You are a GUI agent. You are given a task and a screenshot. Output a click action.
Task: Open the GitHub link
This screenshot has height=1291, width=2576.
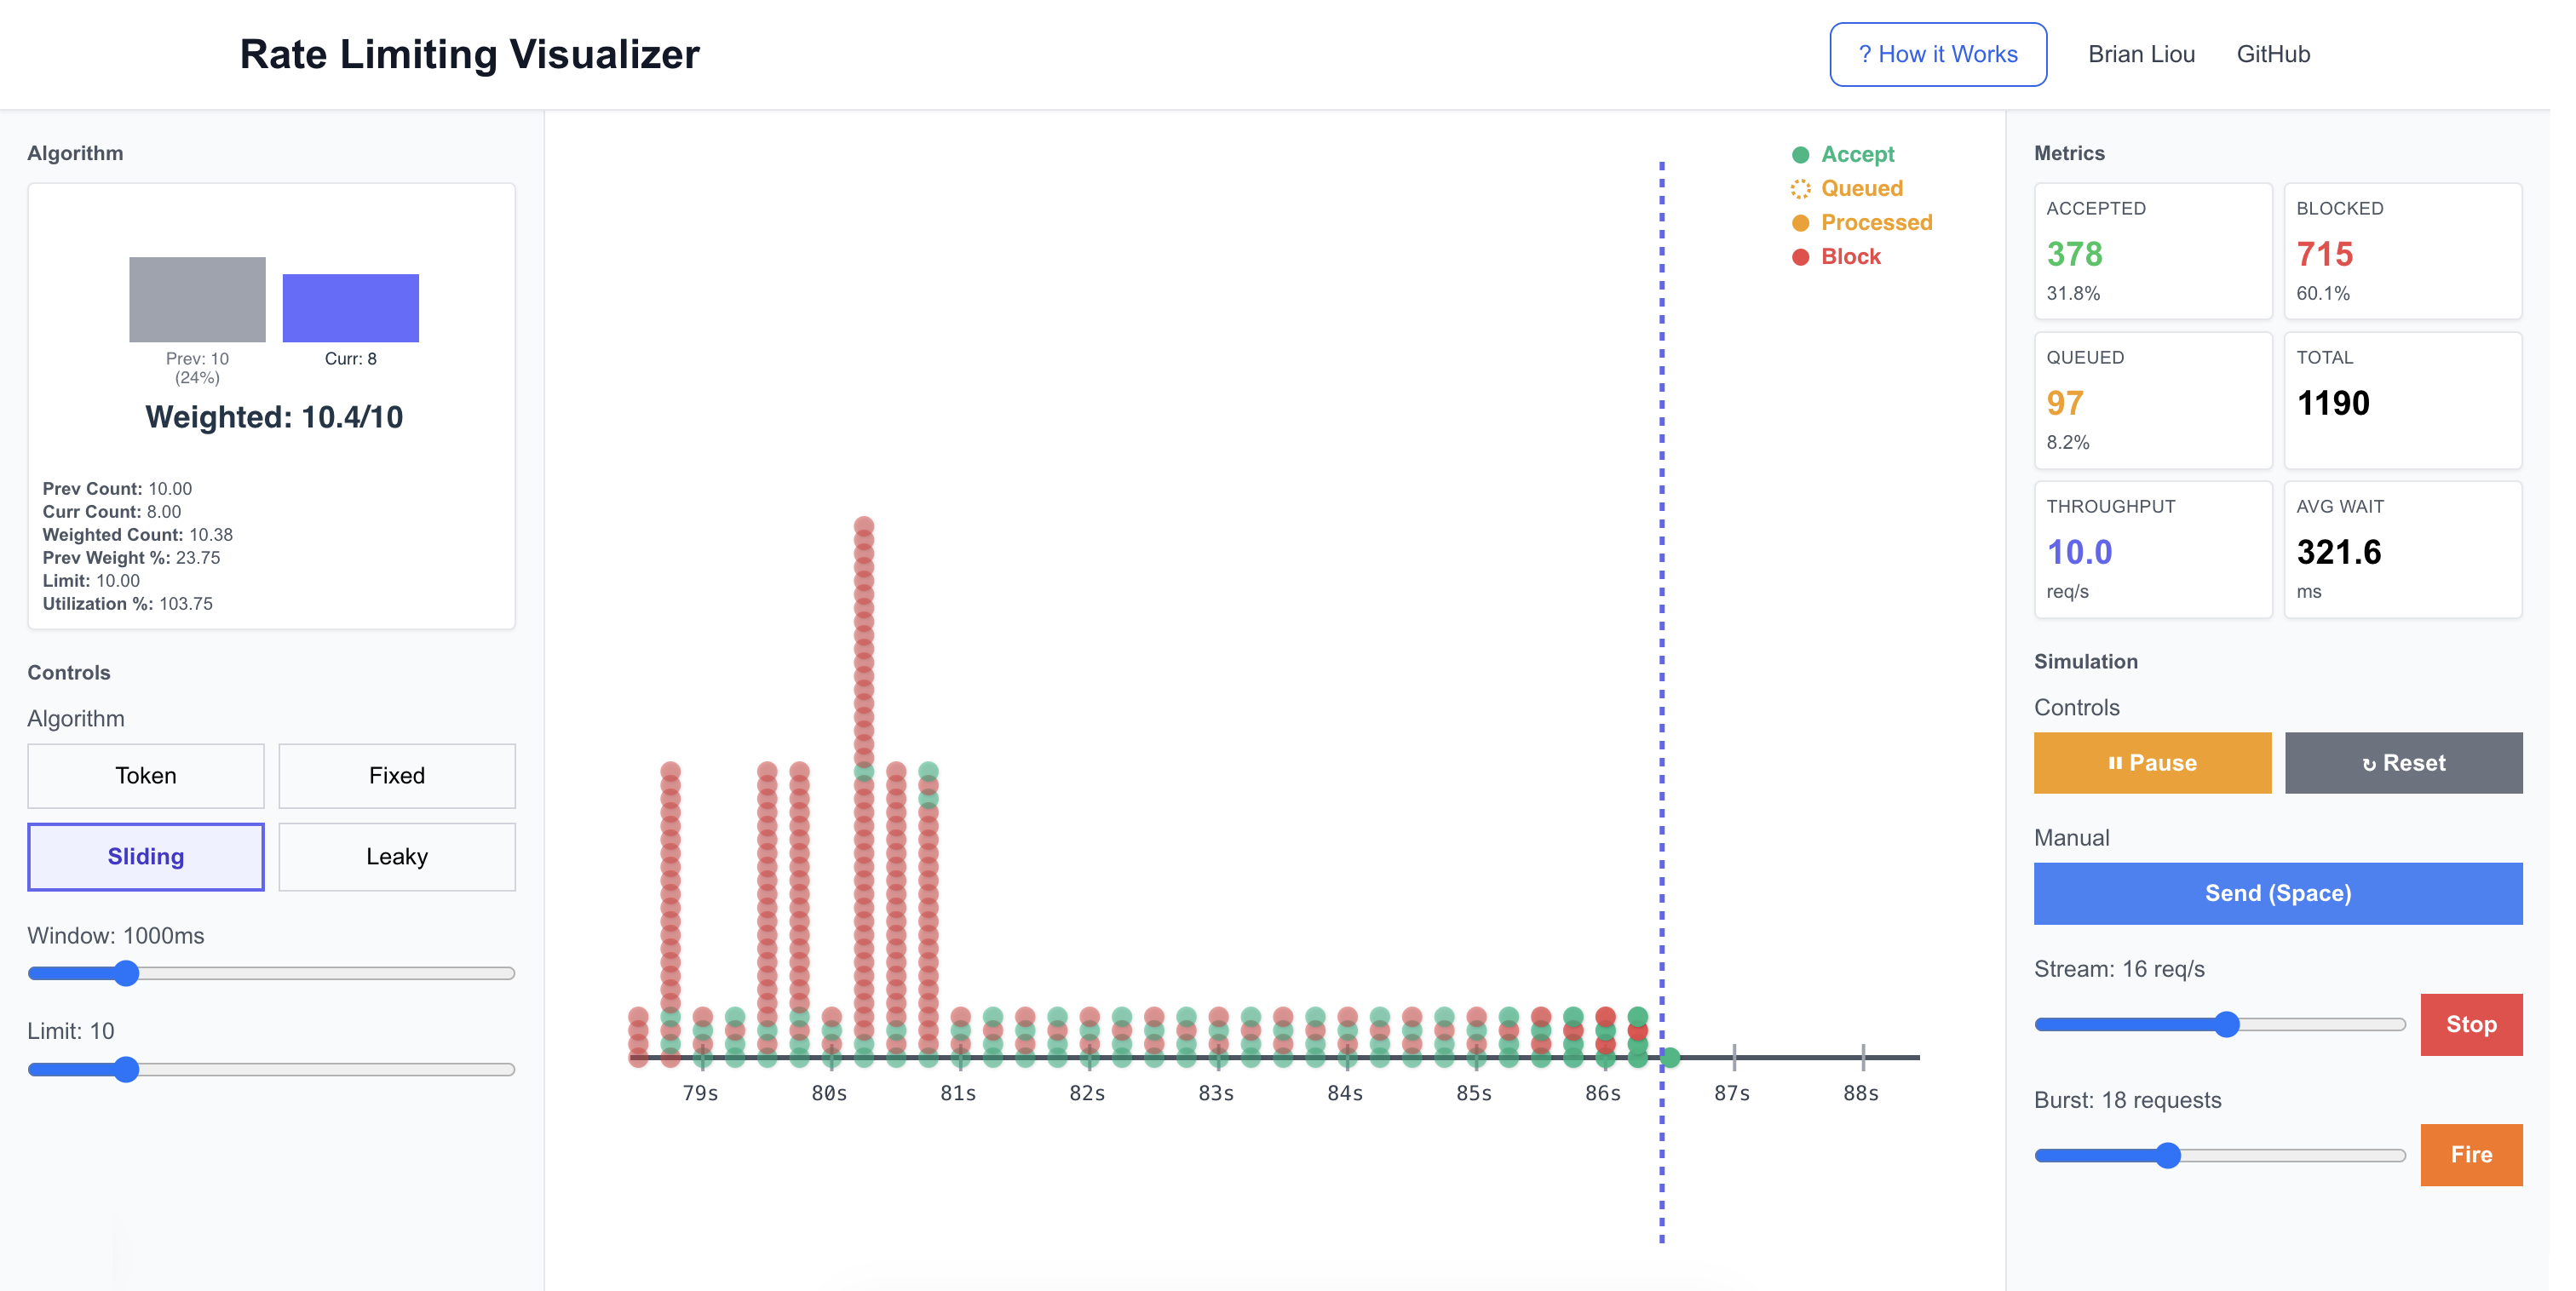tap(2272, 54)
